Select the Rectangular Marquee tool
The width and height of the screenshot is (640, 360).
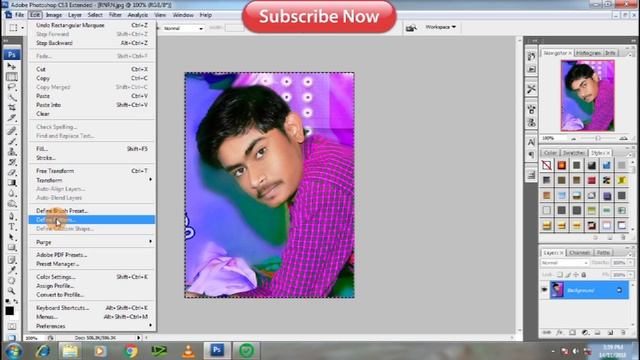click(x=11, y=77)
